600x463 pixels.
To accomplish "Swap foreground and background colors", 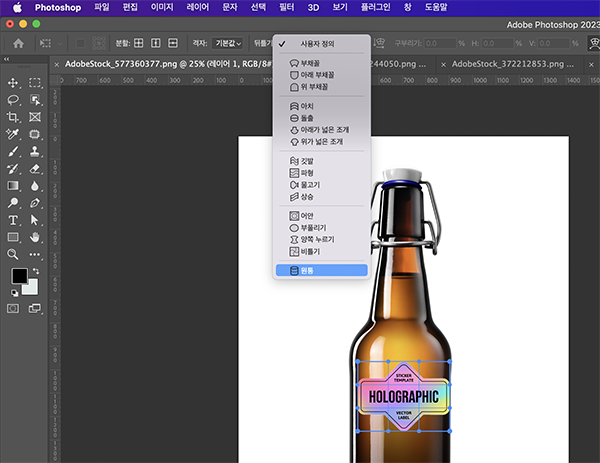I will 35,271.
